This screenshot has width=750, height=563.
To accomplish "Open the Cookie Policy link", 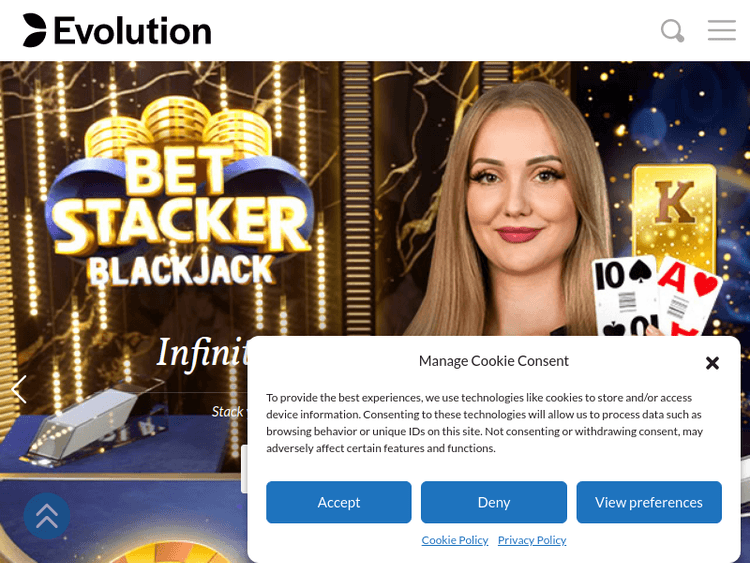I will pos(455,540).
